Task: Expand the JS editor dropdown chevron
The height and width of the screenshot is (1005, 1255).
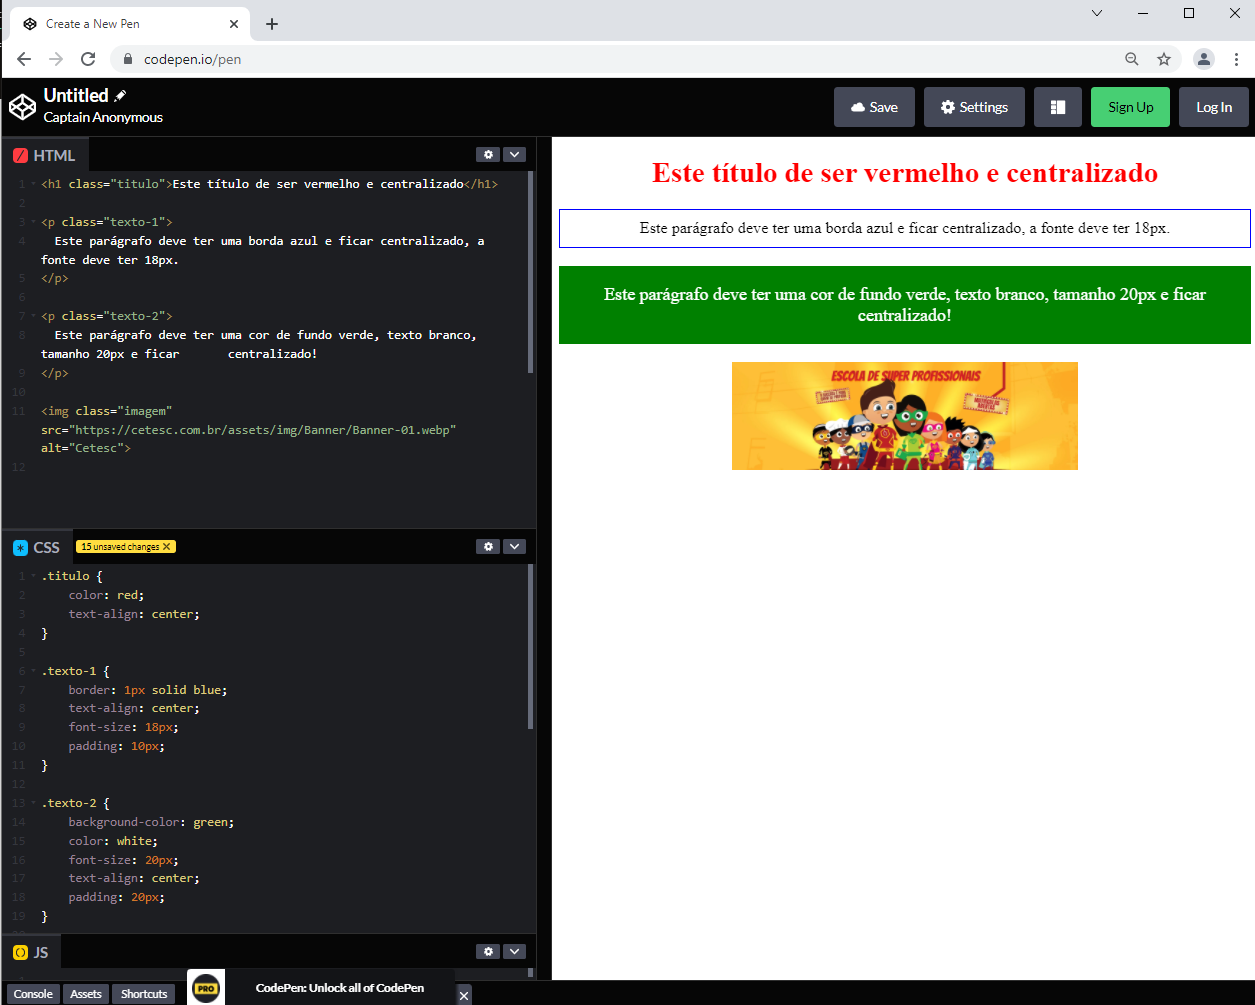Action: 514,952
